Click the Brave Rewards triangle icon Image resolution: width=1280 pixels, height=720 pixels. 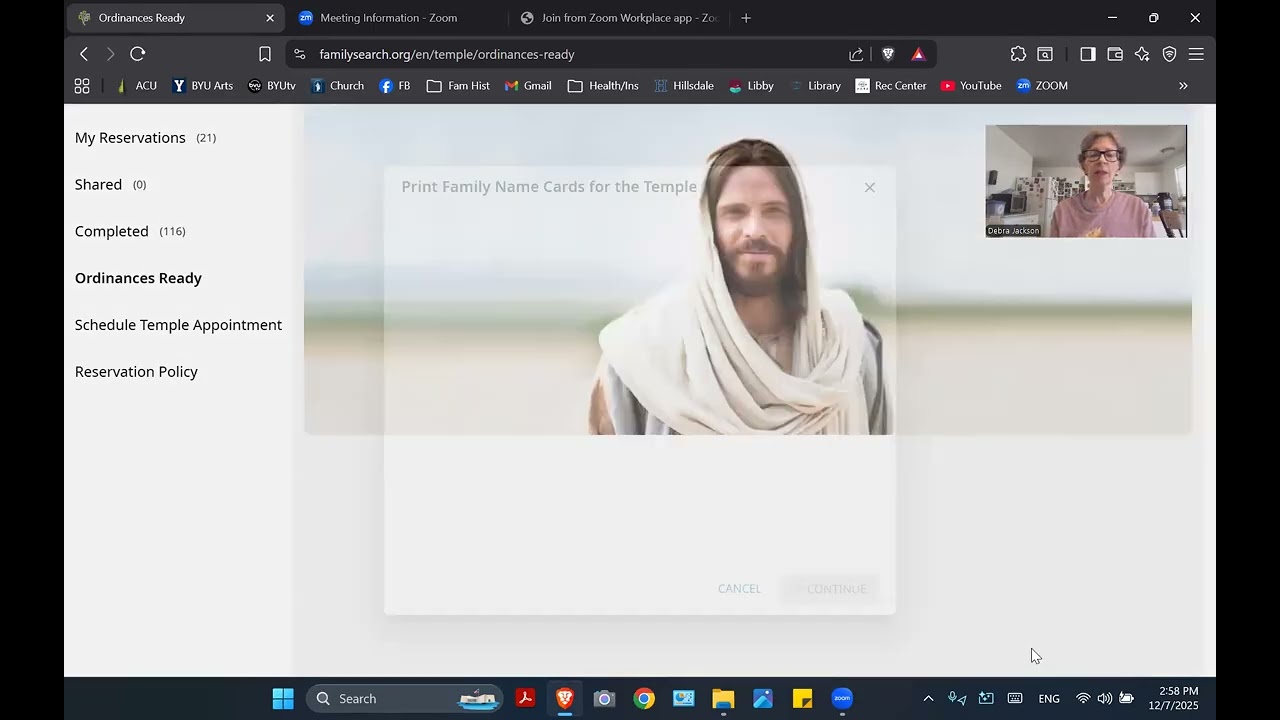pos(918,54)
